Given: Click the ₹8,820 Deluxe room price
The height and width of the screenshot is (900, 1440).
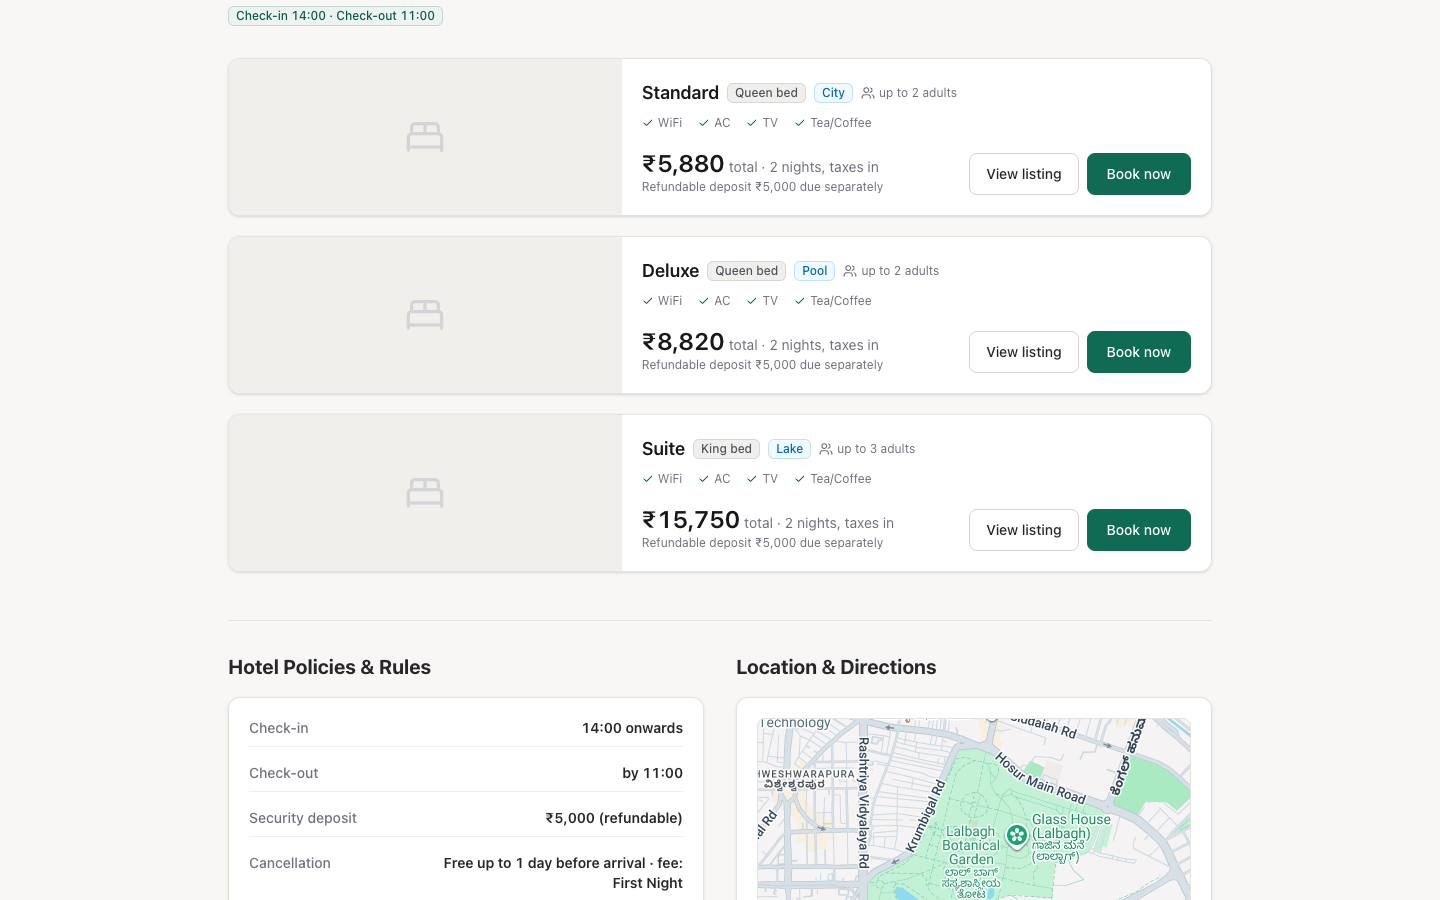Looking at the screenshot, I should click(683, 342).
